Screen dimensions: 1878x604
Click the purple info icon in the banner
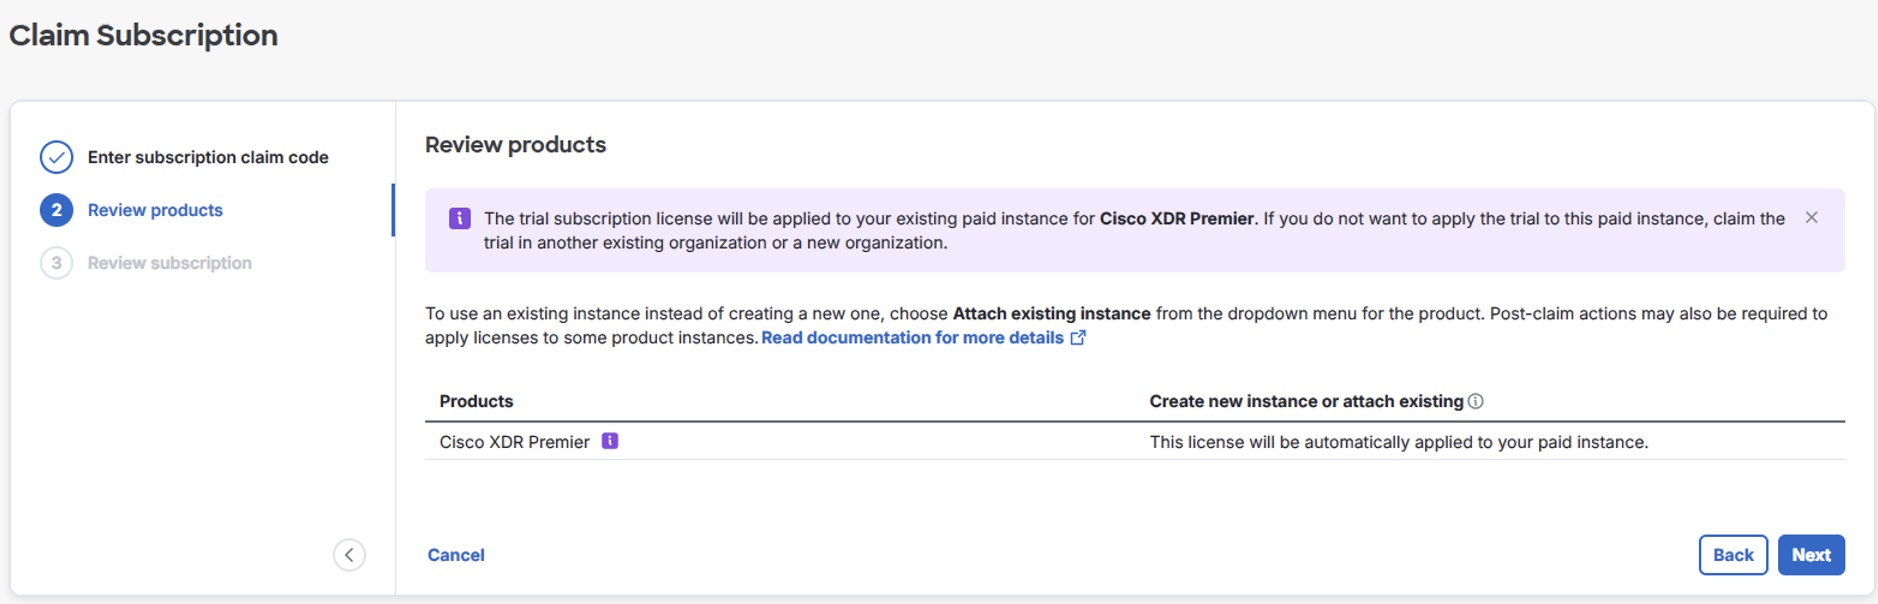tap(460, 218)
